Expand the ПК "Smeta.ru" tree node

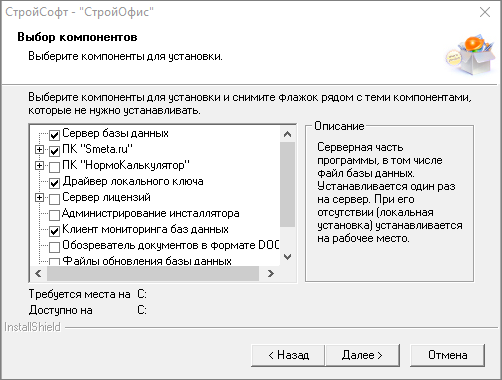(39, 150)
